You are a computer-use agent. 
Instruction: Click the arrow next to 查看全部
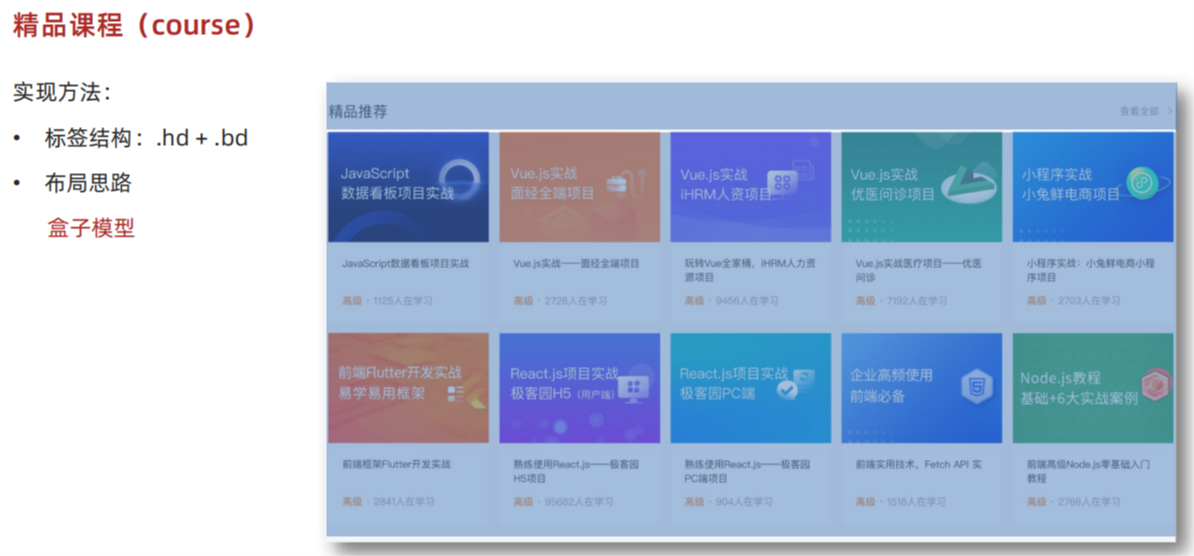(1169, 111)
